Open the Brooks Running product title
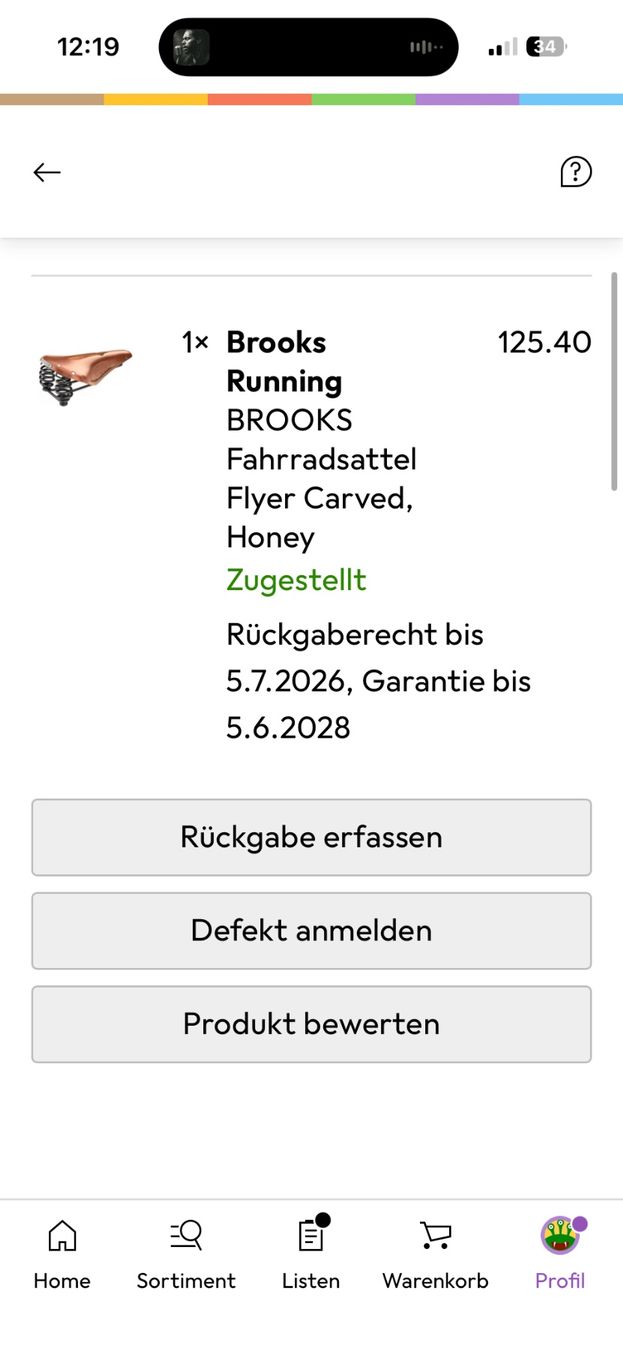Image resolution: width=623 pixels, height=1350 pixels. pos(285,361)
